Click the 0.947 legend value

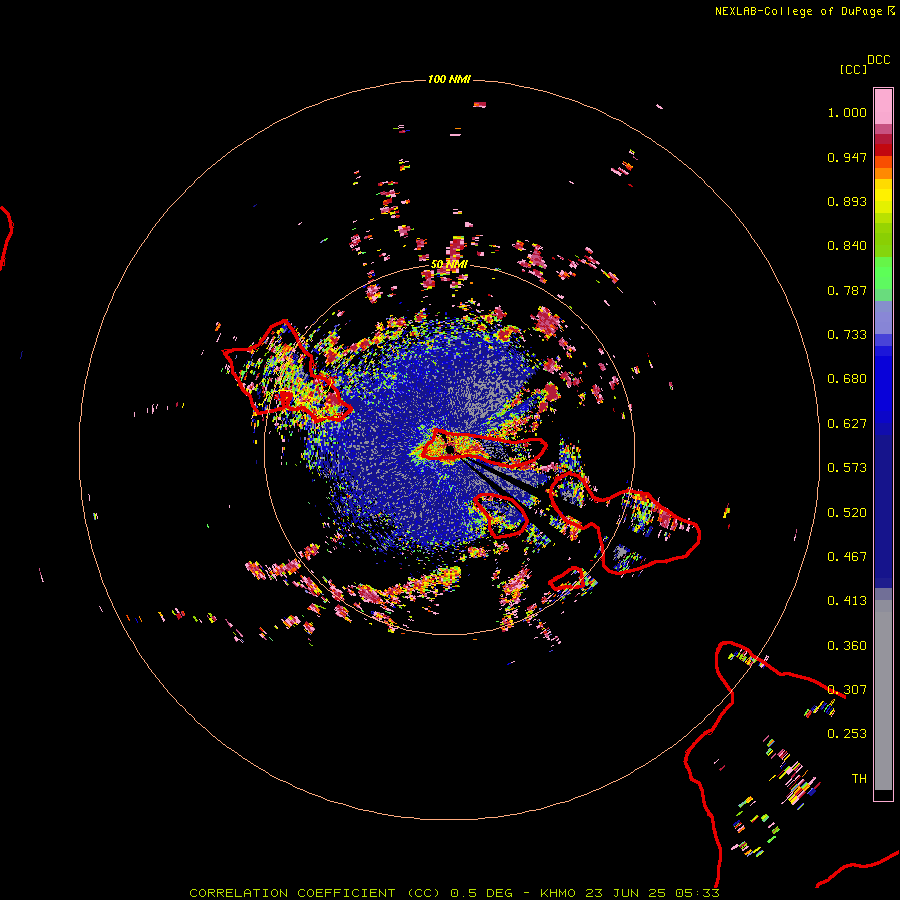[847, 157]
